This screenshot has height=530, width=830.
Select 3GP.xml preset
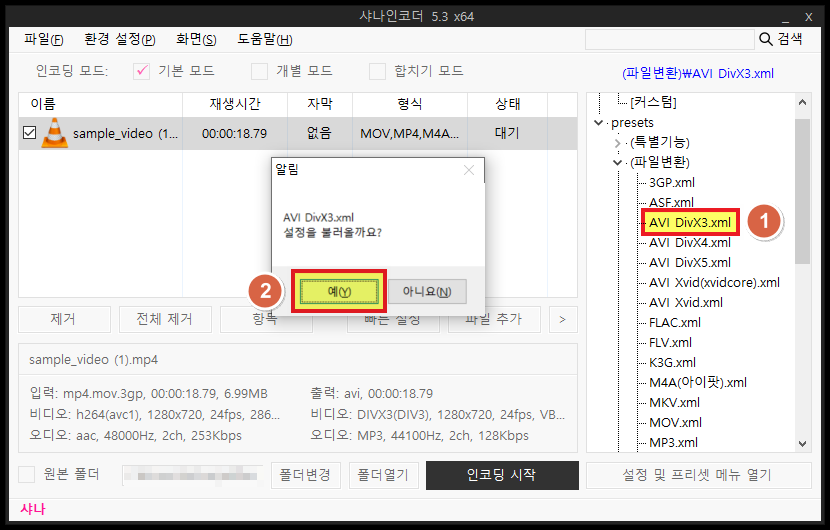coord(672,183)
